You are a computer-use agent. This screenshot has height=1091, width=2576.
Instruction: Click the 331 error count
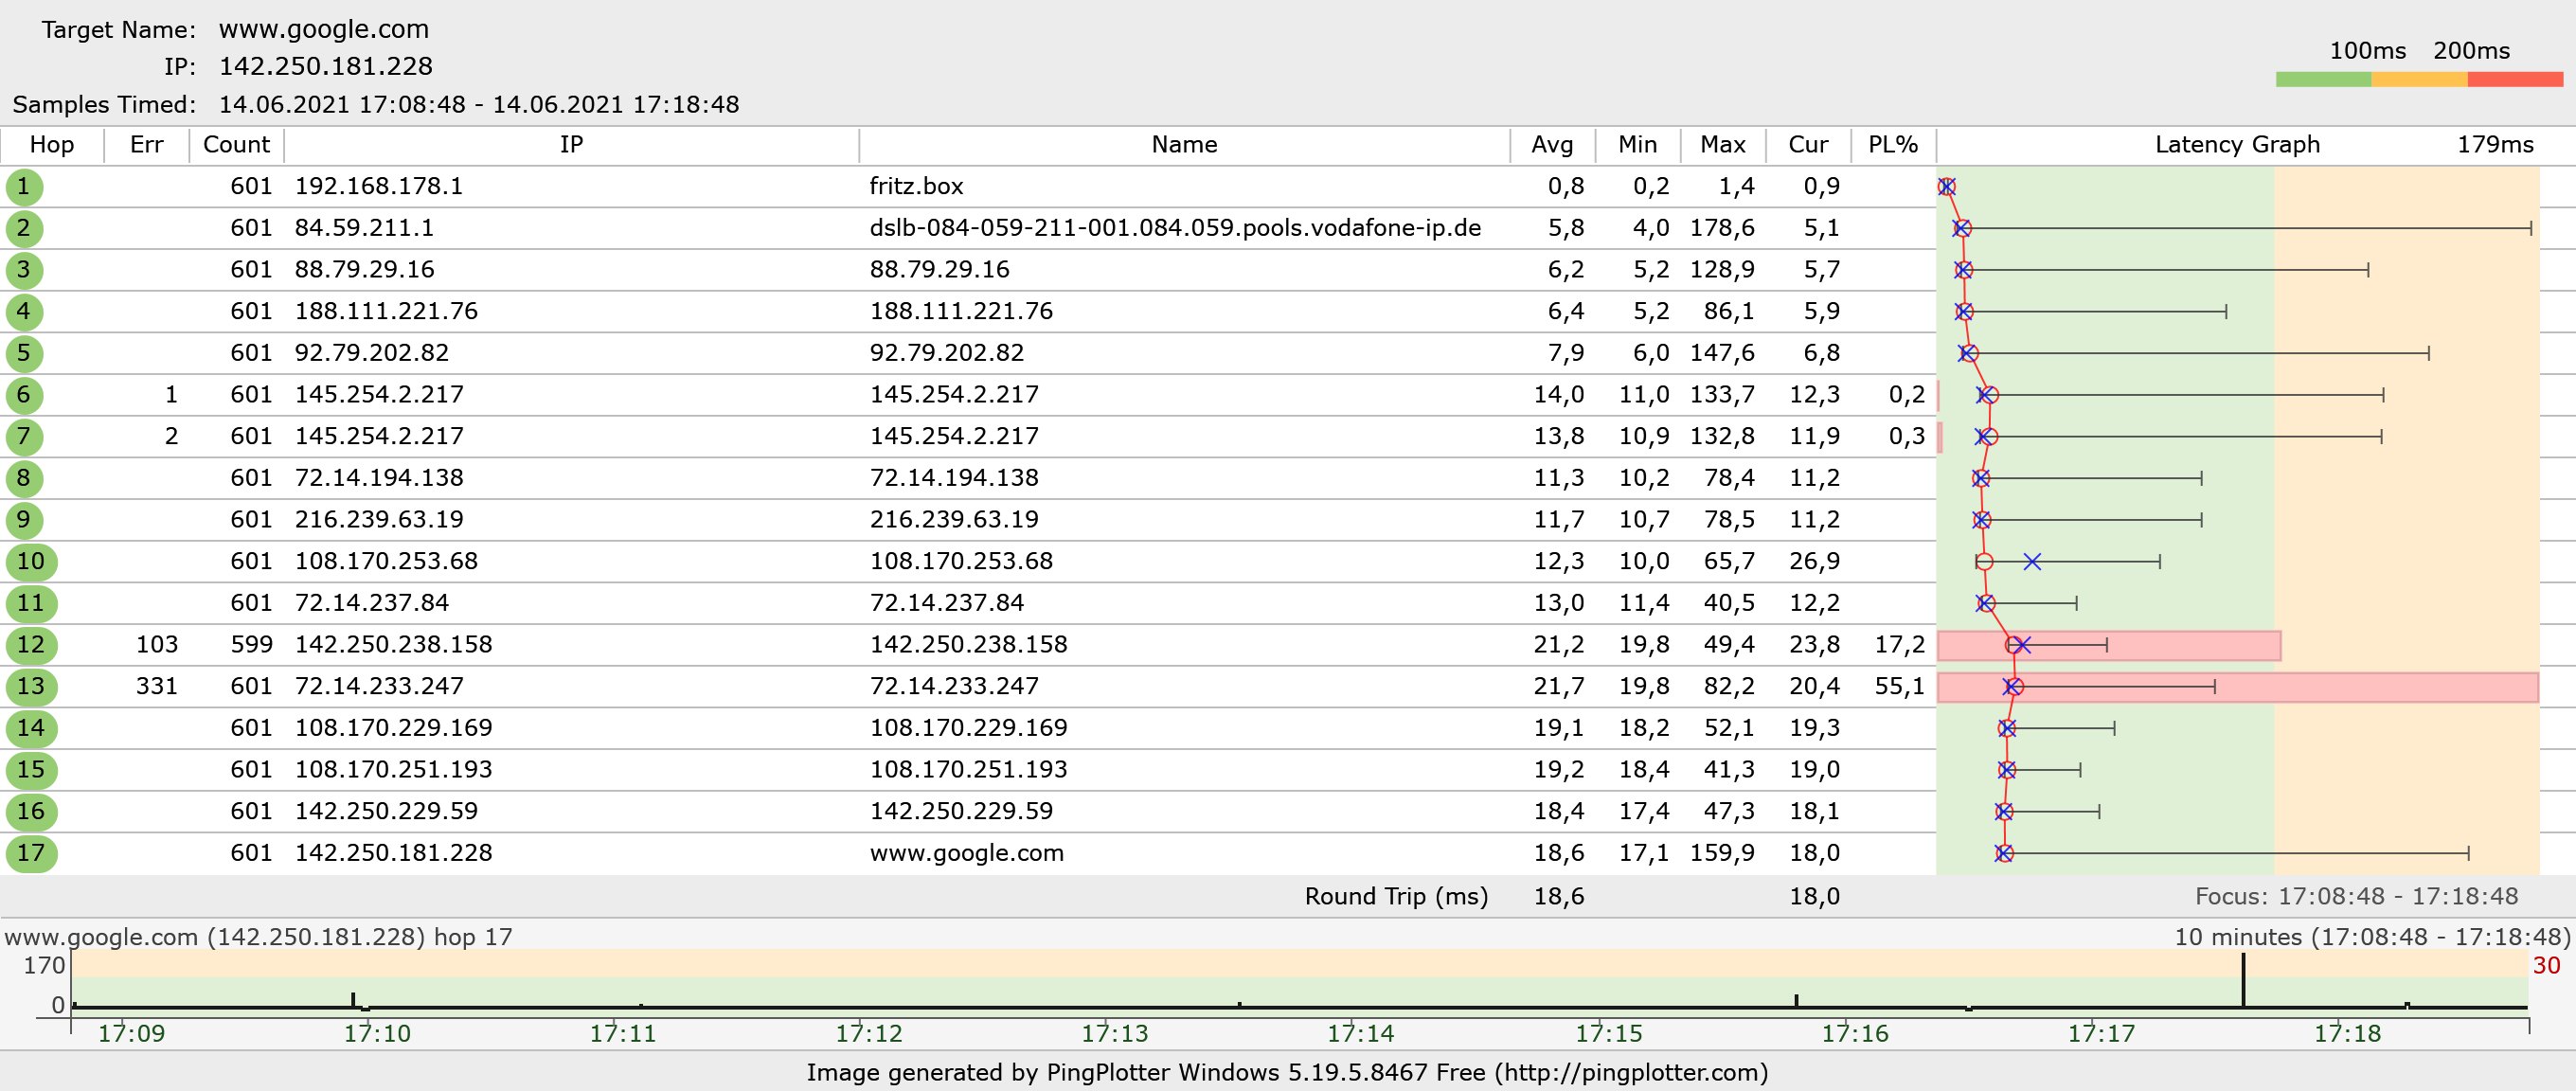tap(157, 687)
